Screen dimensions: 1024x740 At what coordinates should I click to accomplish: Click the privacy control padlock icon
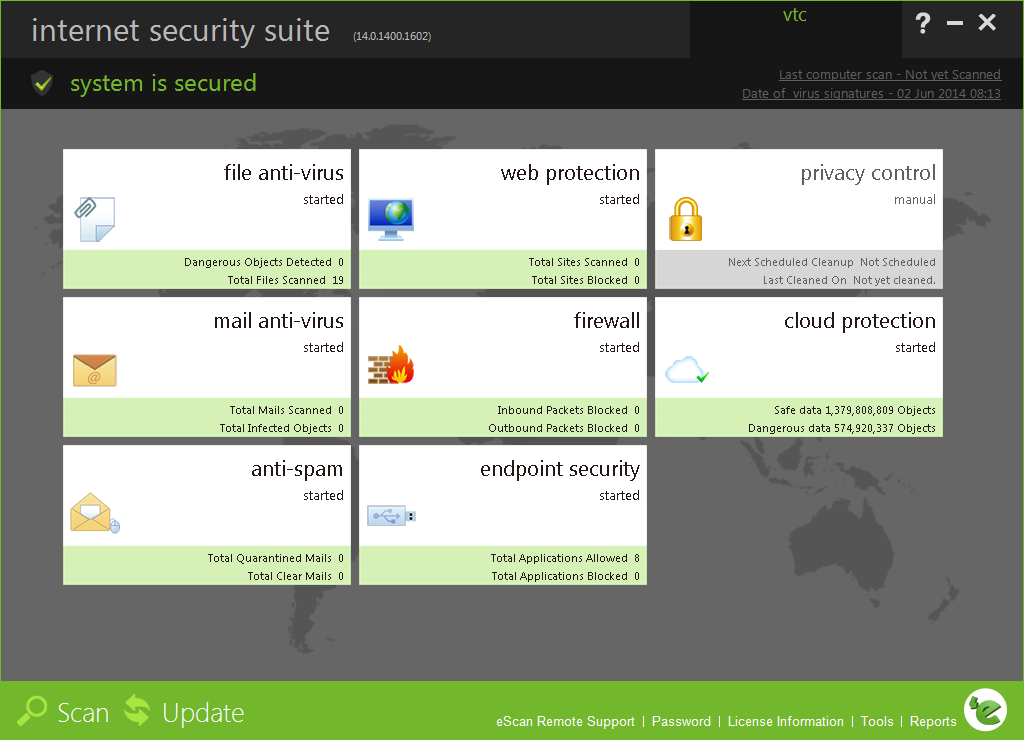pyautogui.click(x=686, y=219)
